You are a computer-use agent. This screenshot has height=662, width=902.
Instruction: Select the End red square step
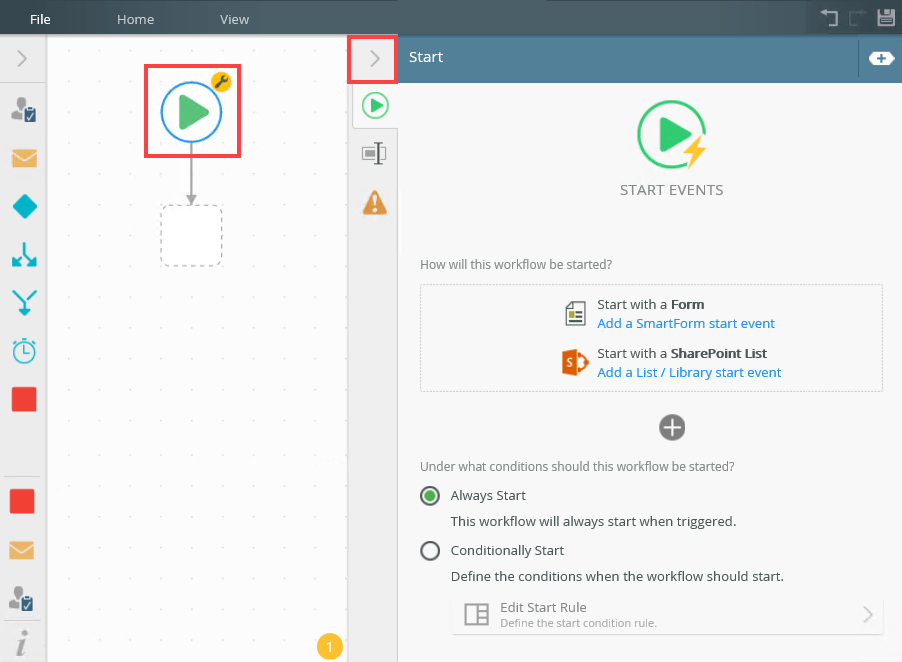24,399
